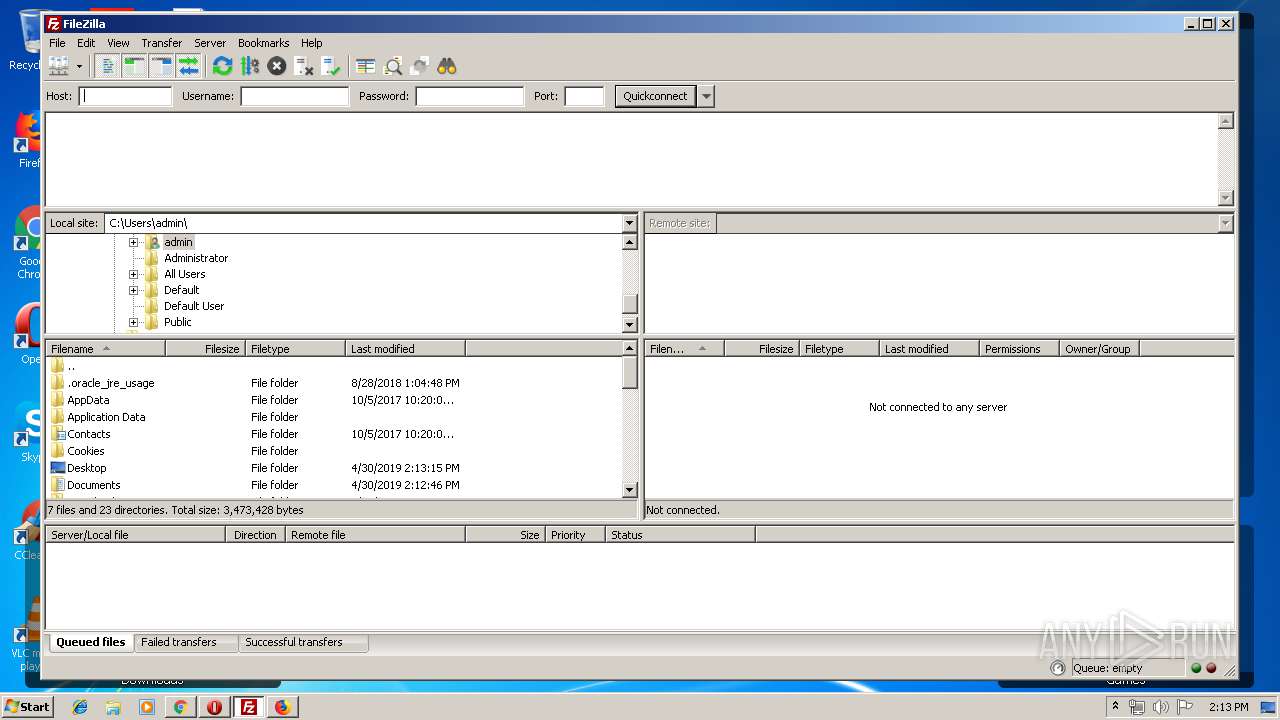Screen dimensions: 1280x720
Task: Open Google Chrome from the taskbar
Action: pos(180,707)
